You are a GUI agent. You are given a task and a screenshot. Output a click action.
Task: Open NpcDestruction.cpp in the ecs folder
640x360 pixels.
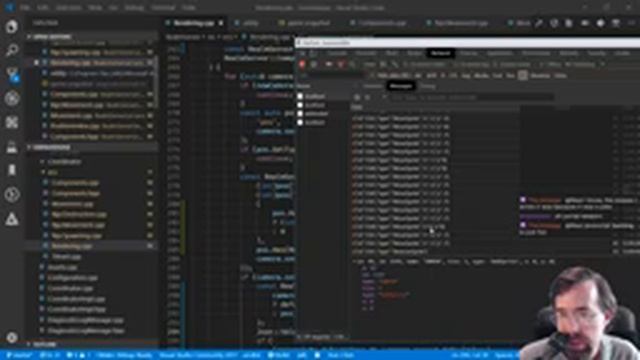click(79, 214)
